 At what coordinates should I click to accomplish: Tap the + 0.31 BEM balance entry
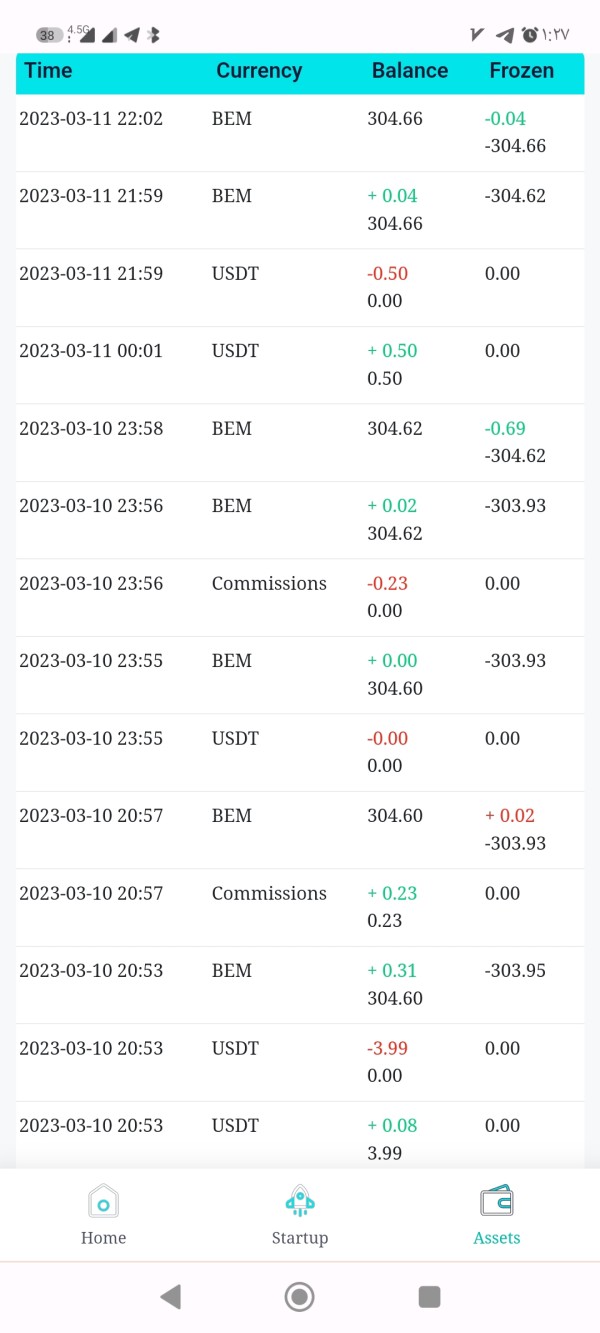tap(392, 970)
